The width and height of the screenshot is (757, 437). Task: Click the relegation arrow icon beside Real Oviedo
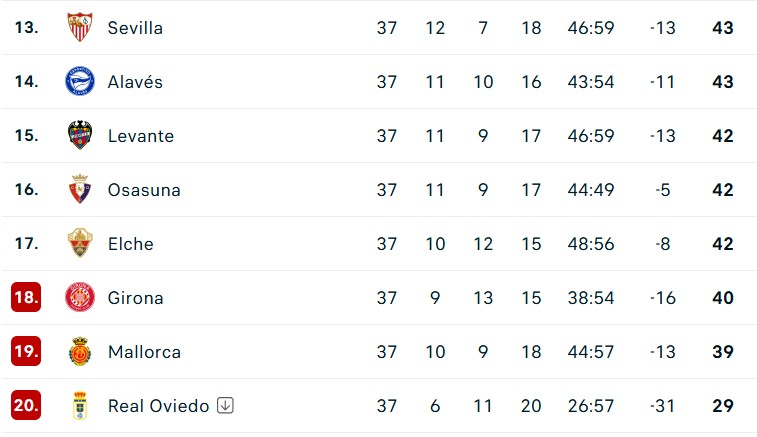pos(225,406)
